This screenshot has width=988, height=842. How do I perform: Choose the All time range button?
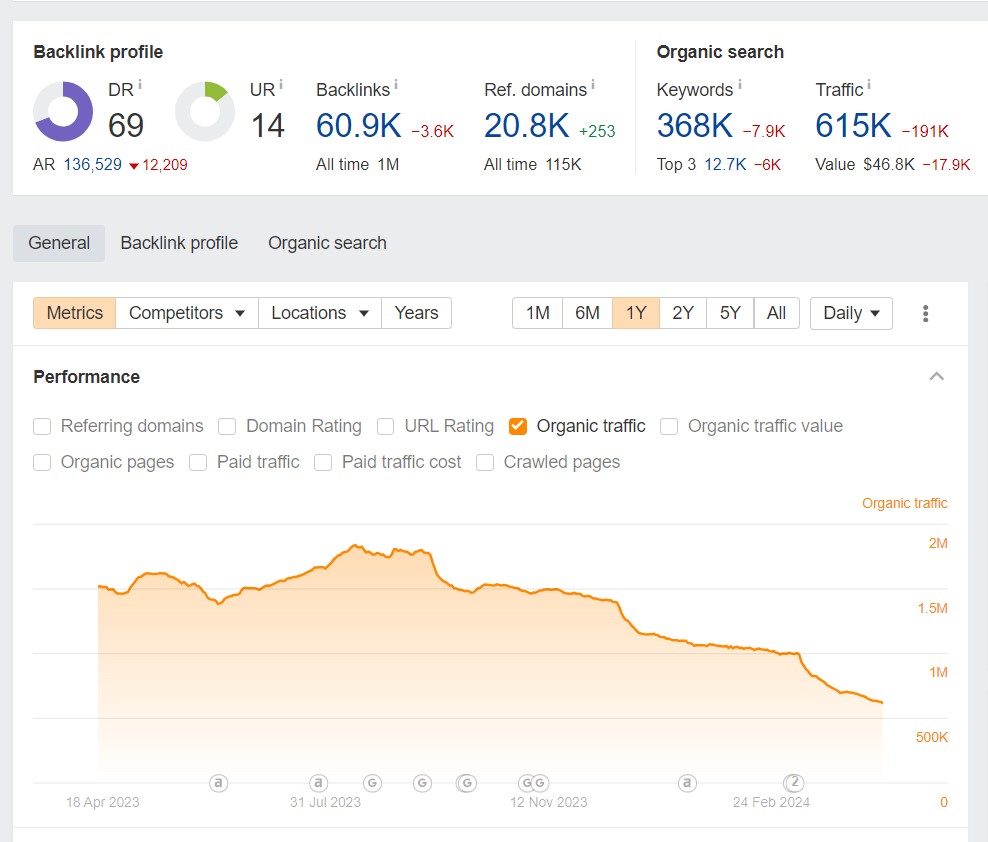click(776, 313)
